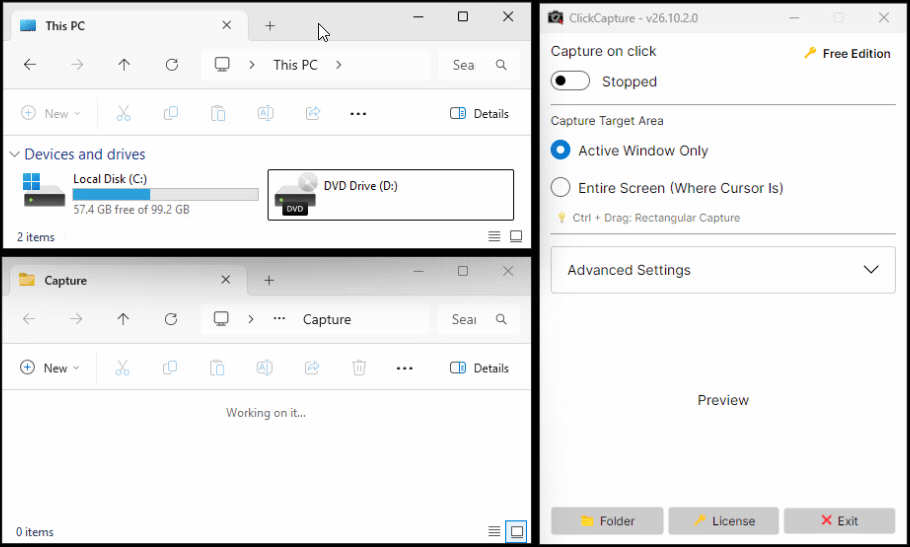Go back in the Capture window
The width and height of the screenshot is (910, 547).
point(29,318)
